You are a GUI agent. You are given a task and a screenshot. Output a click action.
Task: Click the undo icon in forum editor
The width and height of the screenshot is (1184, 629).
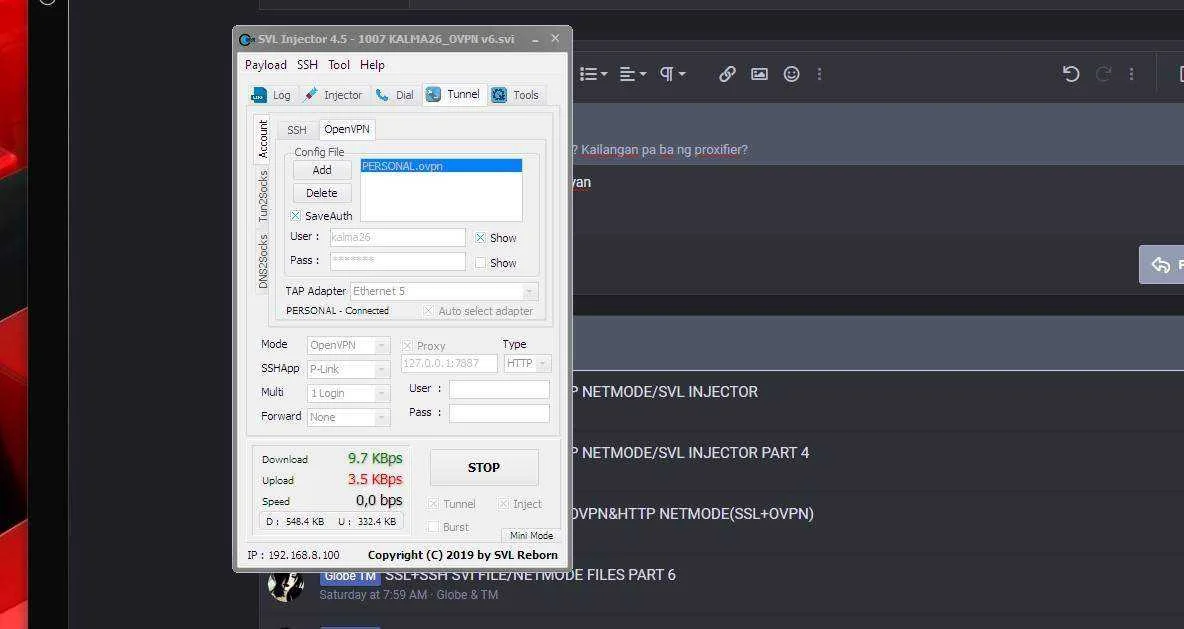point(1071,74)
